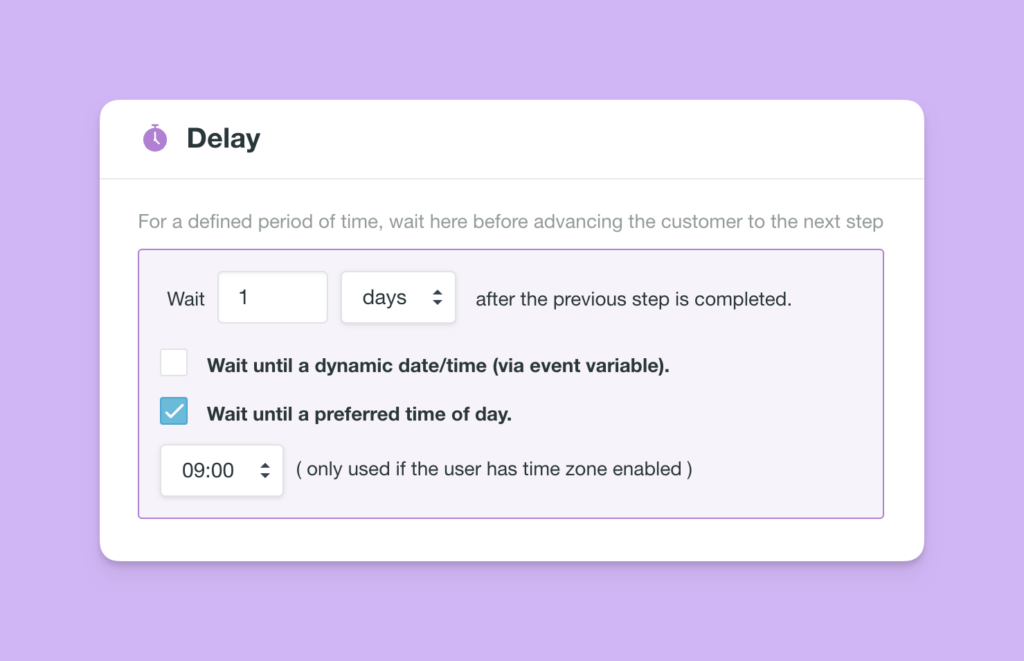This screenshot has height=661, width=1024.
Task: Click the white card area below the settings box
Action: (x=512, y=540)
